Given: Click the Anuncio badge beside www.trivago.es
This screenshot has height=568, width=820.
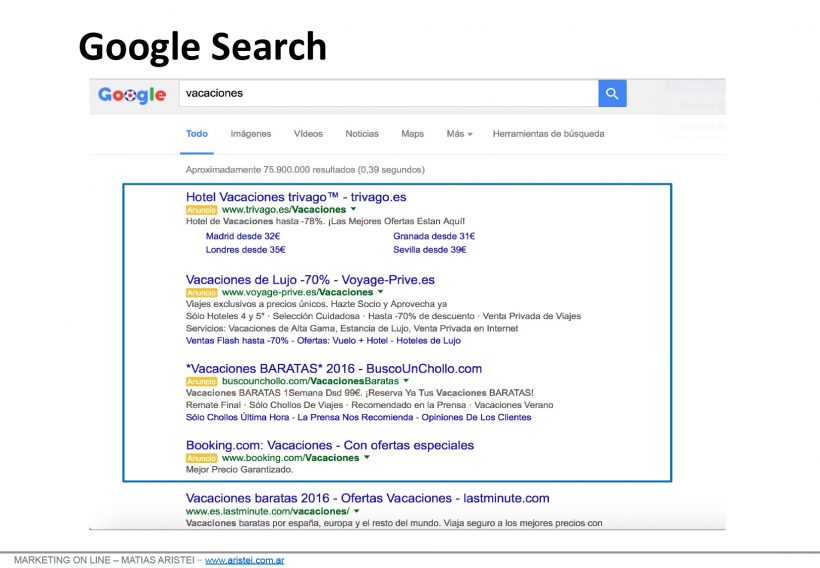Looking at the screenshot, I should 201,210.
